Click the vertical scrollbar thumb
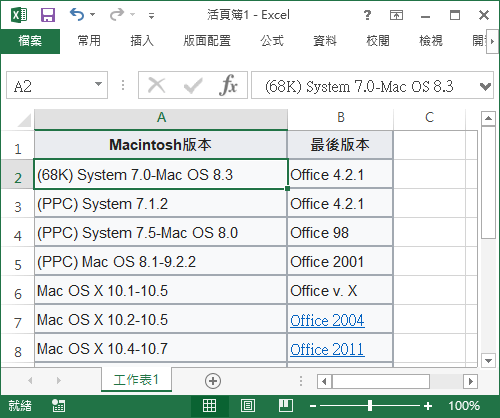This screenshot has height=418, width=500. [488, 182]
